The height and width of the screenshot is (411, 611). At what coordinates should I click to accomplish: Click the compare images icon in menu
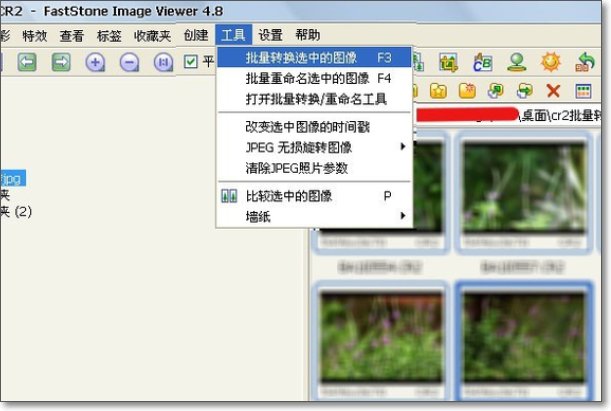229,196
